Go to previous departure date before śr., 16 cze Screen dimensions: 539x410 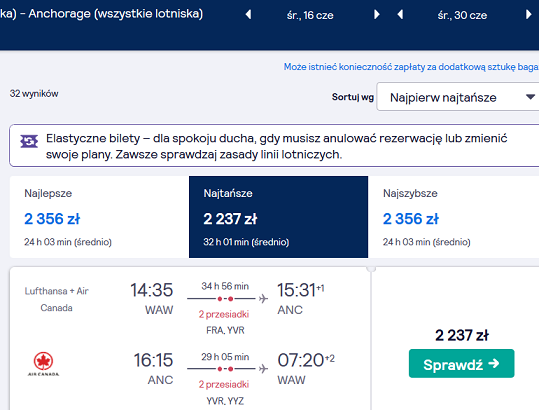click(249, 15)
